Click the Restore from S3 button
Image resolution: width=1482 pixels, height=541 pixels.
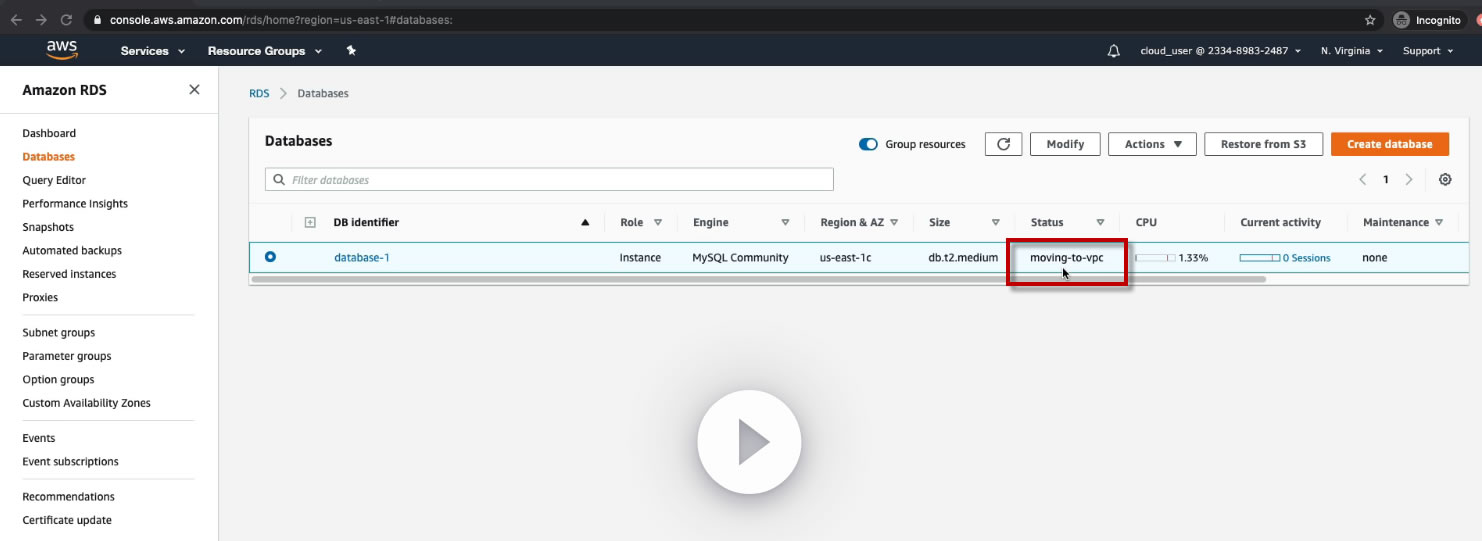tap(1263, 144)
